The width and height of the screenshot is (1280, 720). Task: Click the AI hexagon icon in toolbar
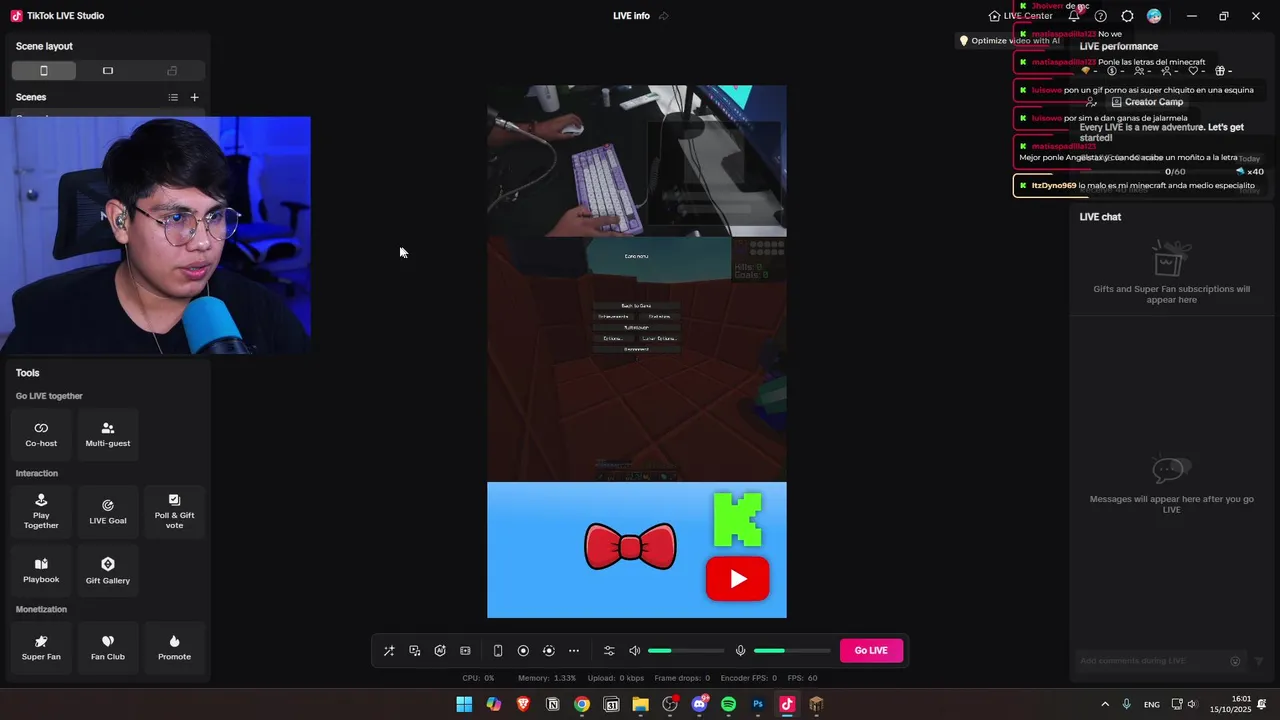(x=440, y=651)
